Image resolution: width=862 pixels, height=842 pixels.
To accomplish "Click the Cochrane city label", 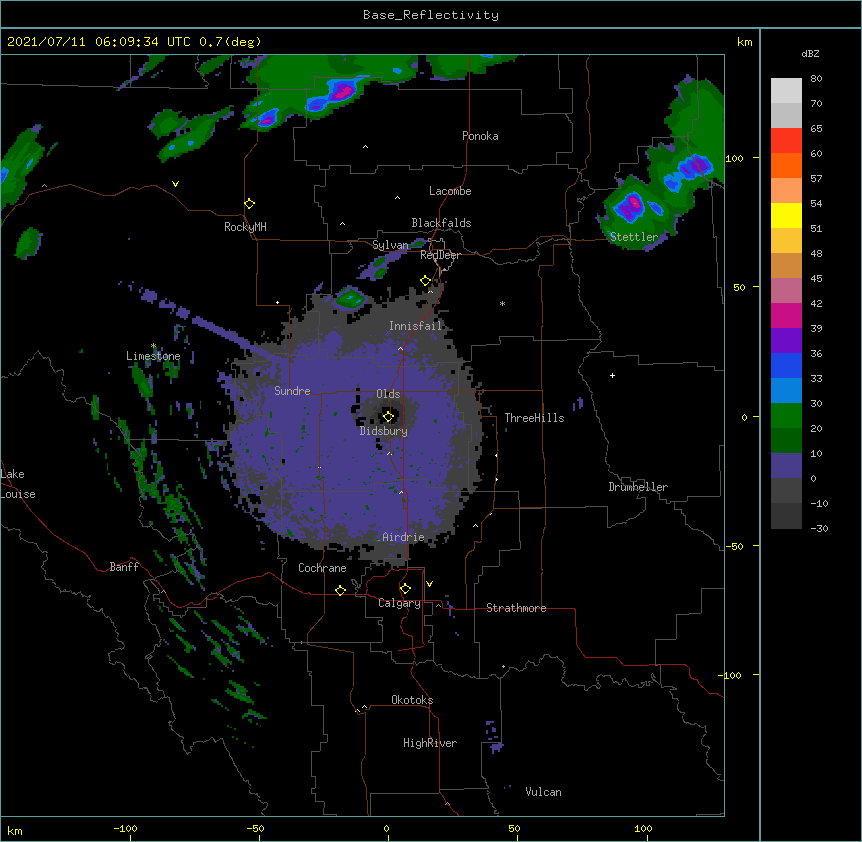I will [322, 568].
